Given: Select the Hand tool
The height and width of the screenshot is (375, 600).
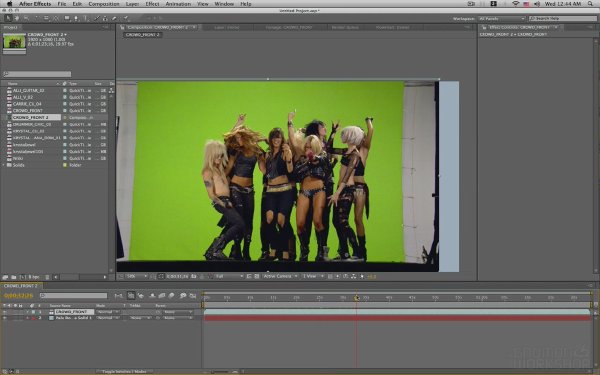Looking at the screenshot, I should click(x=16, y=18).
